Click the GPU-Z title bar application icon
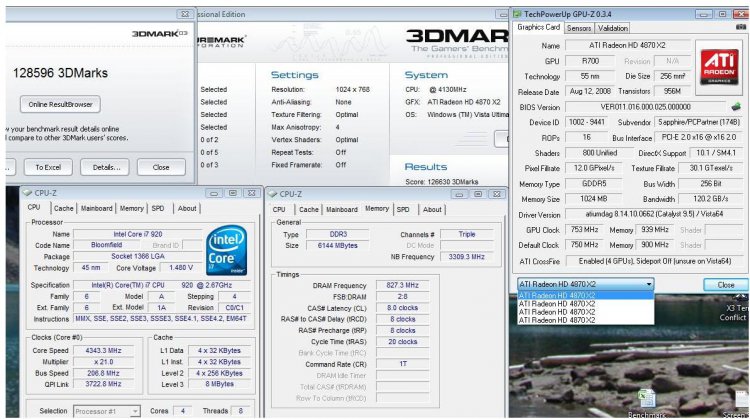This screenshot has height=419, width=750. [517, 14]
